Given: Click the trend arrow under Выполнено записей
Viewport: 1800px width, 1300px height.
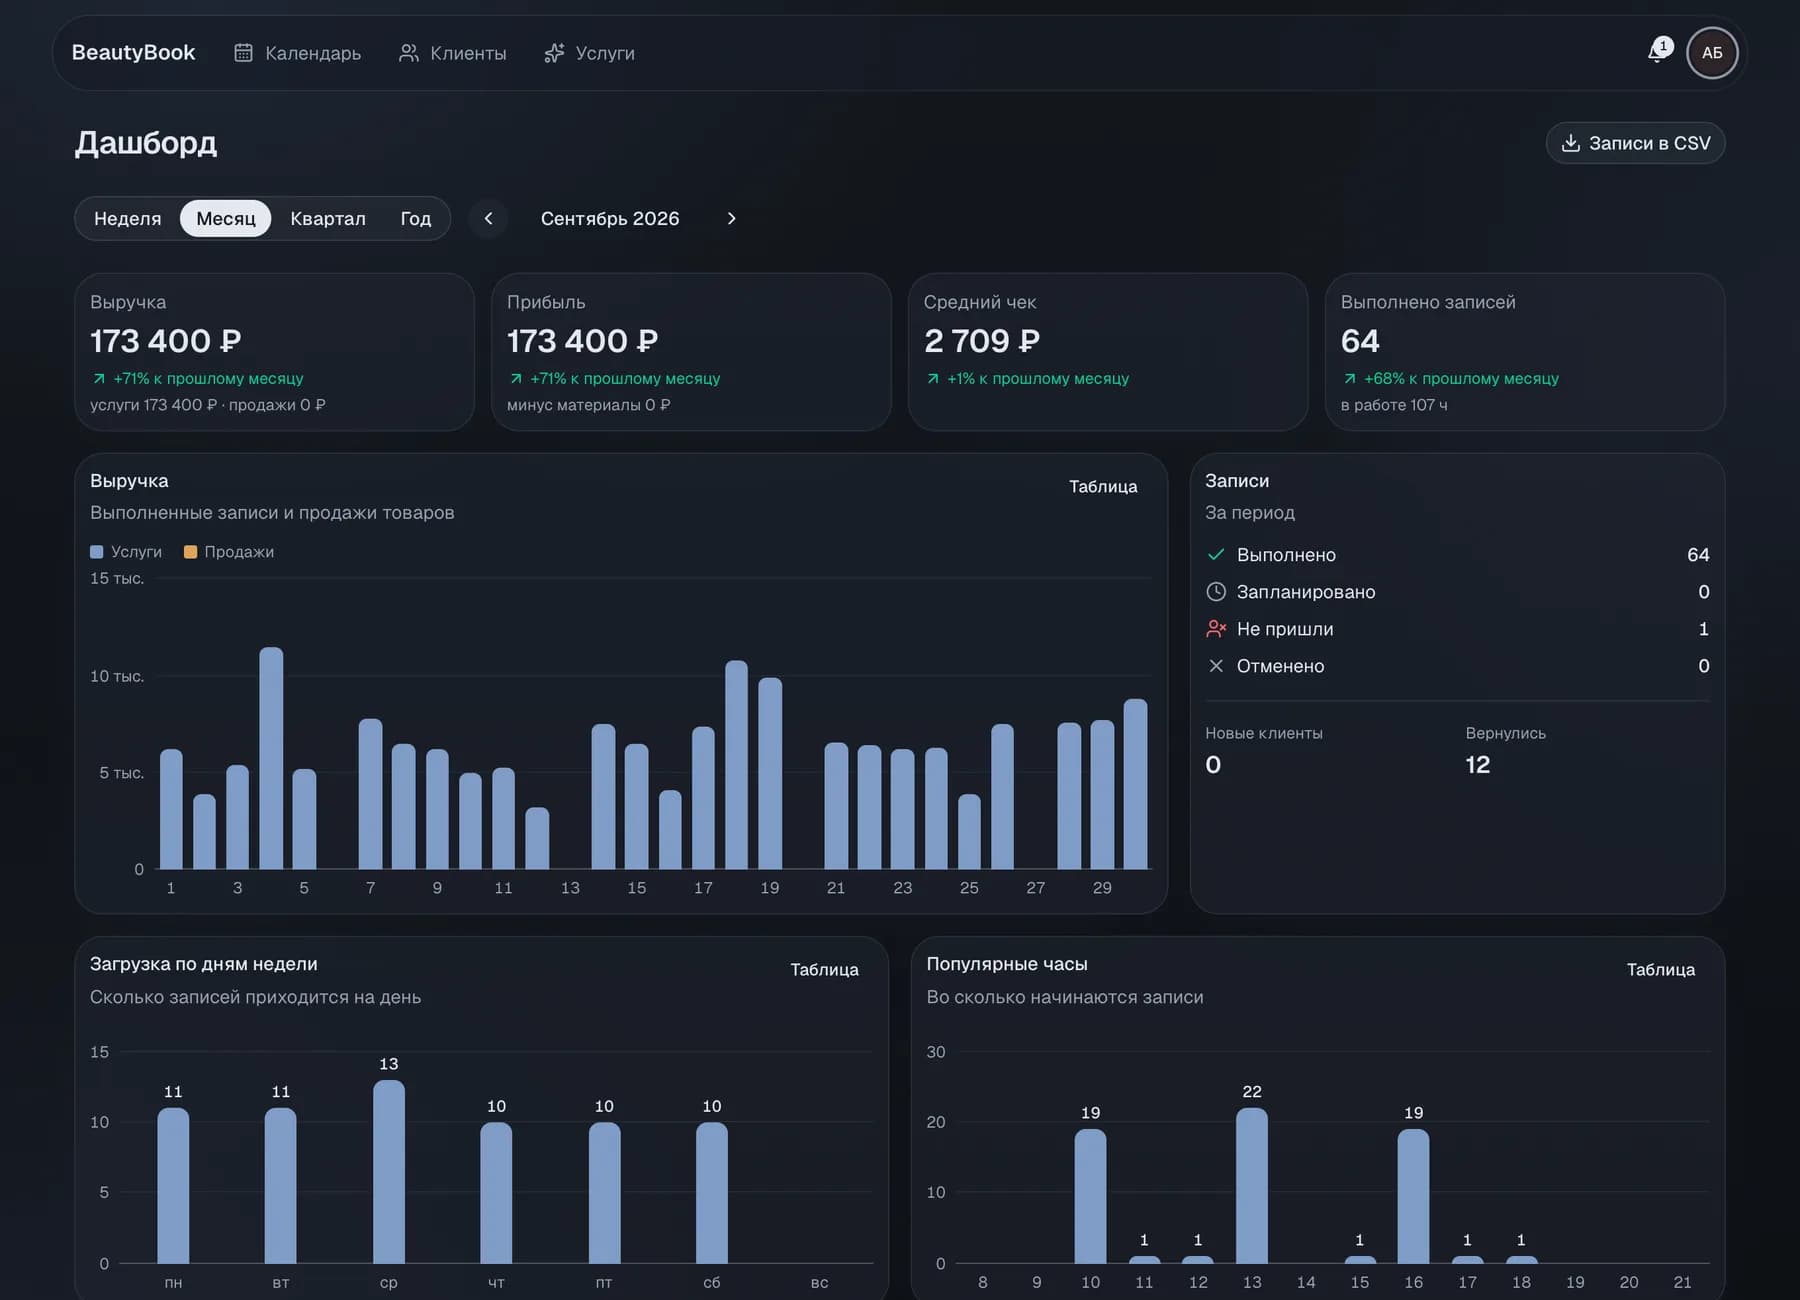Looking at the screenshot, I should (1350, 379).
